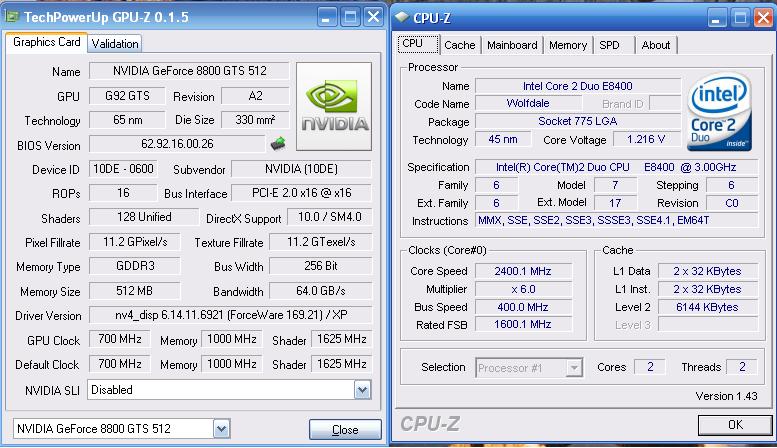This screenshot has width=777, height=448.
Task: Open the About tab in CPU-Z
Action: (x=656, y=45)
